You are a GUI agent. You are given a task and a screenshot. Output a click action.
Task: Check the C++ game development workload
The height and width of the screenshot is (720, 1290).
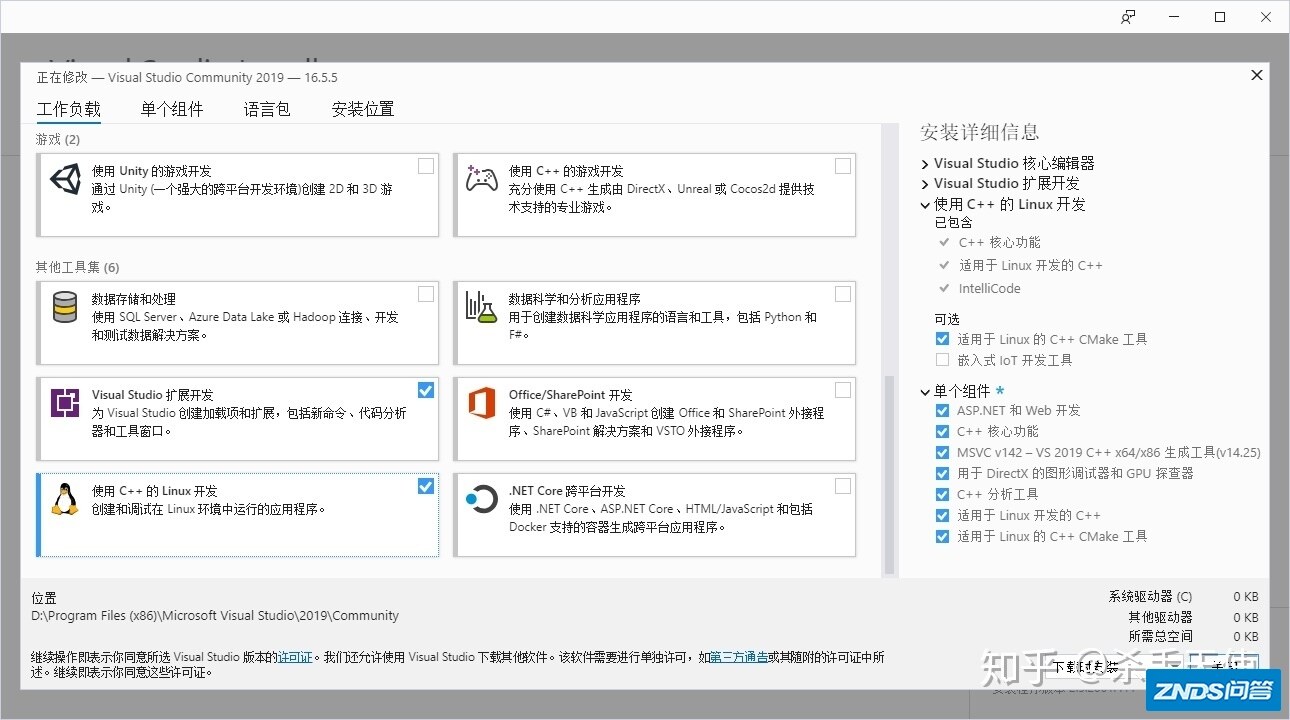[x=843, y=166]
